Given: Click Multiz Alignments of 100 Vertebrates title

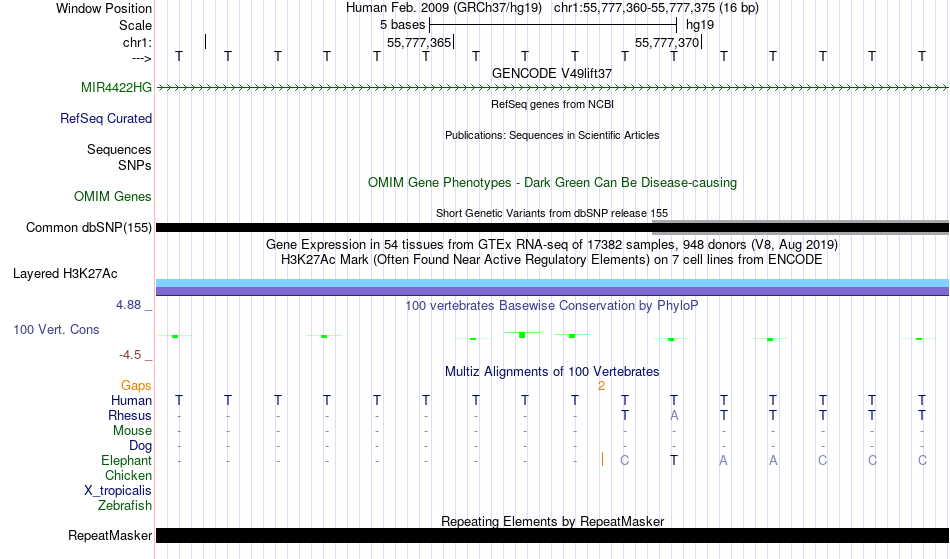Looking at the screenshot, I should [x=552, y=371].
